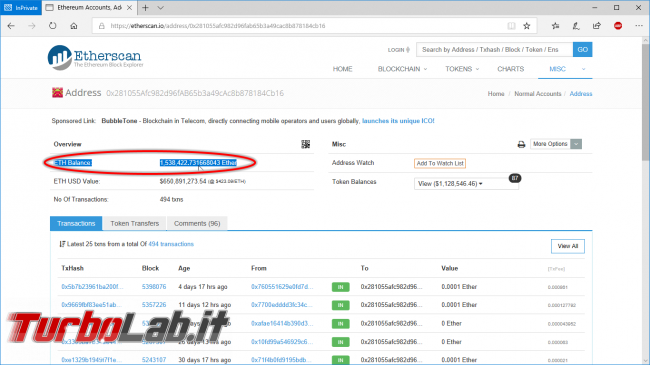Image resolution: width=650 pixels, height=365 pixels.
Task: Close the Ethereum Accounts tab
Action: [129, 7]
